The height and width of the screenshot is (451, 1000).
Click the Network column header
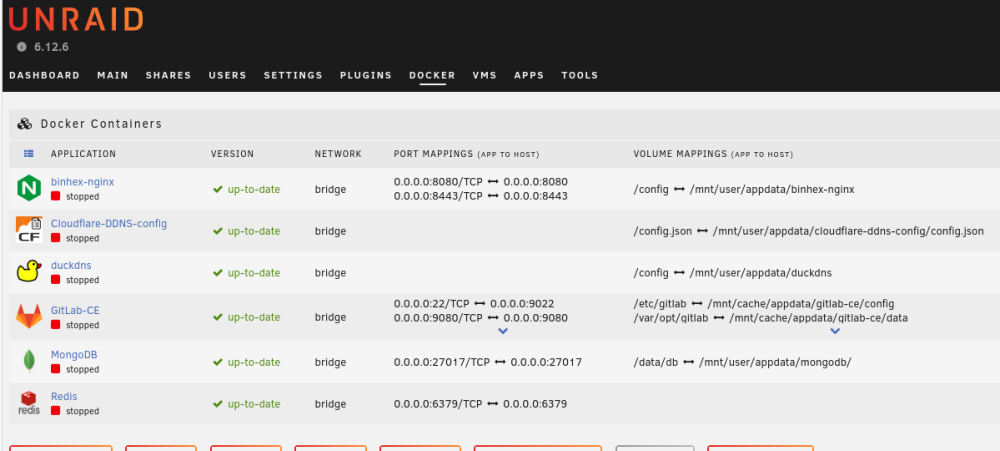[338, 154]
